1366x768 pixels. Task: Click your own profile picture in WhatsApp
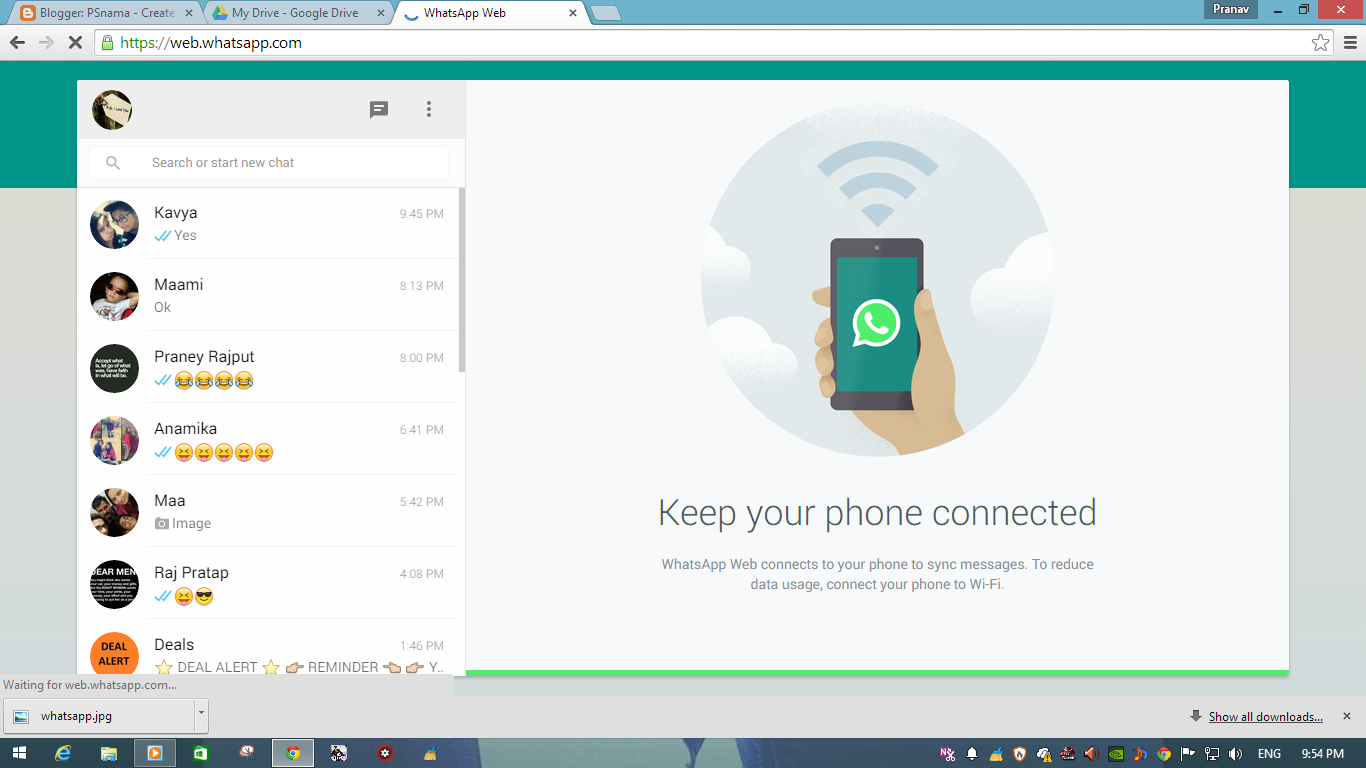112,110
